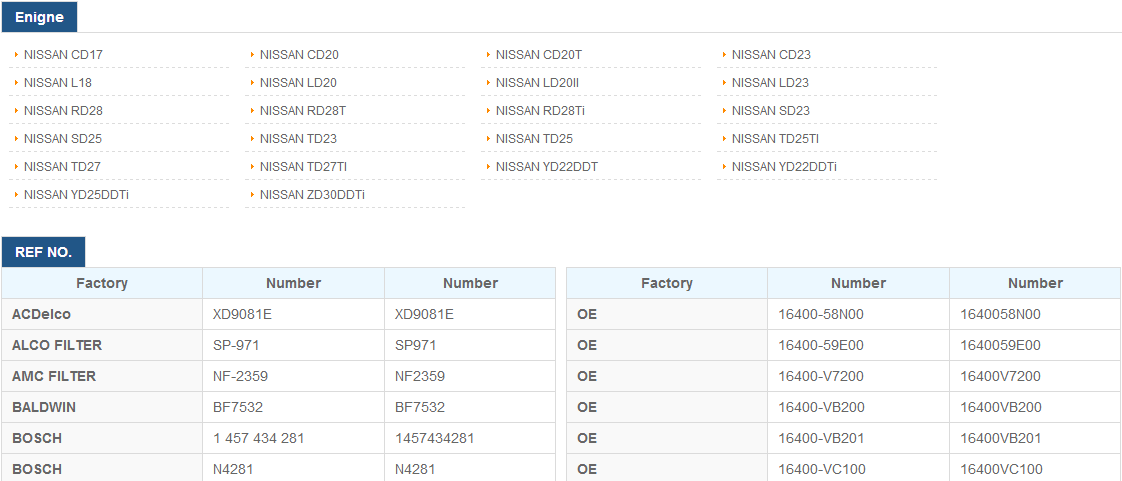Click OE number 16400-VC100
The height and width of the screenshot is (481, 1122).
point(859,467)
